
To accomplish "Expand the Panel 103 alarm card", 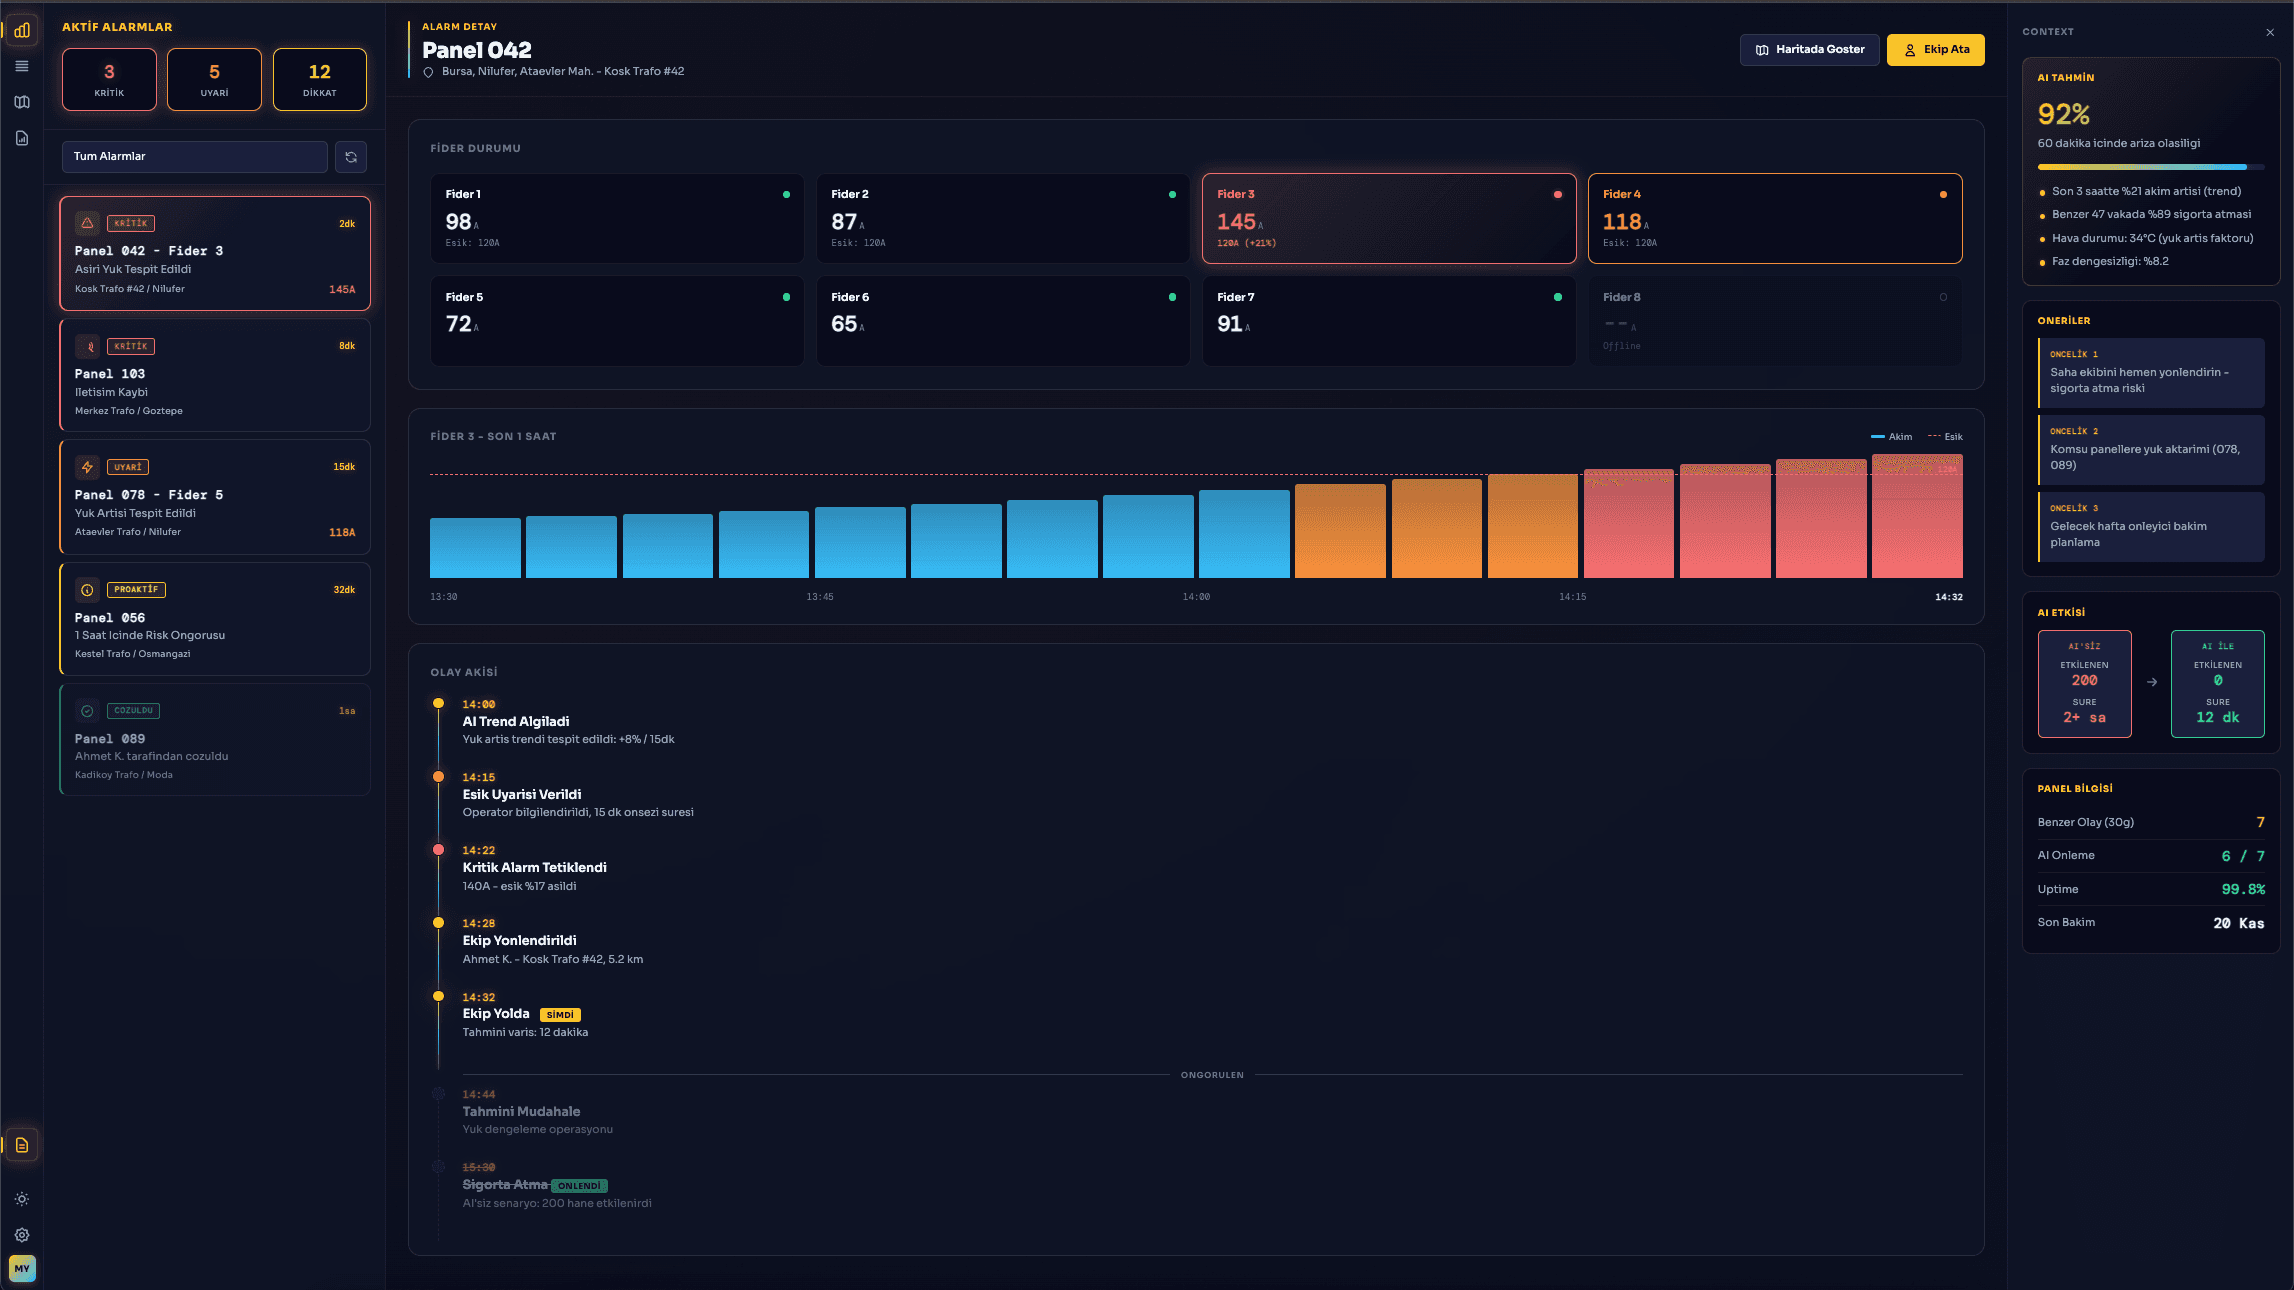I will pos(214,376).
